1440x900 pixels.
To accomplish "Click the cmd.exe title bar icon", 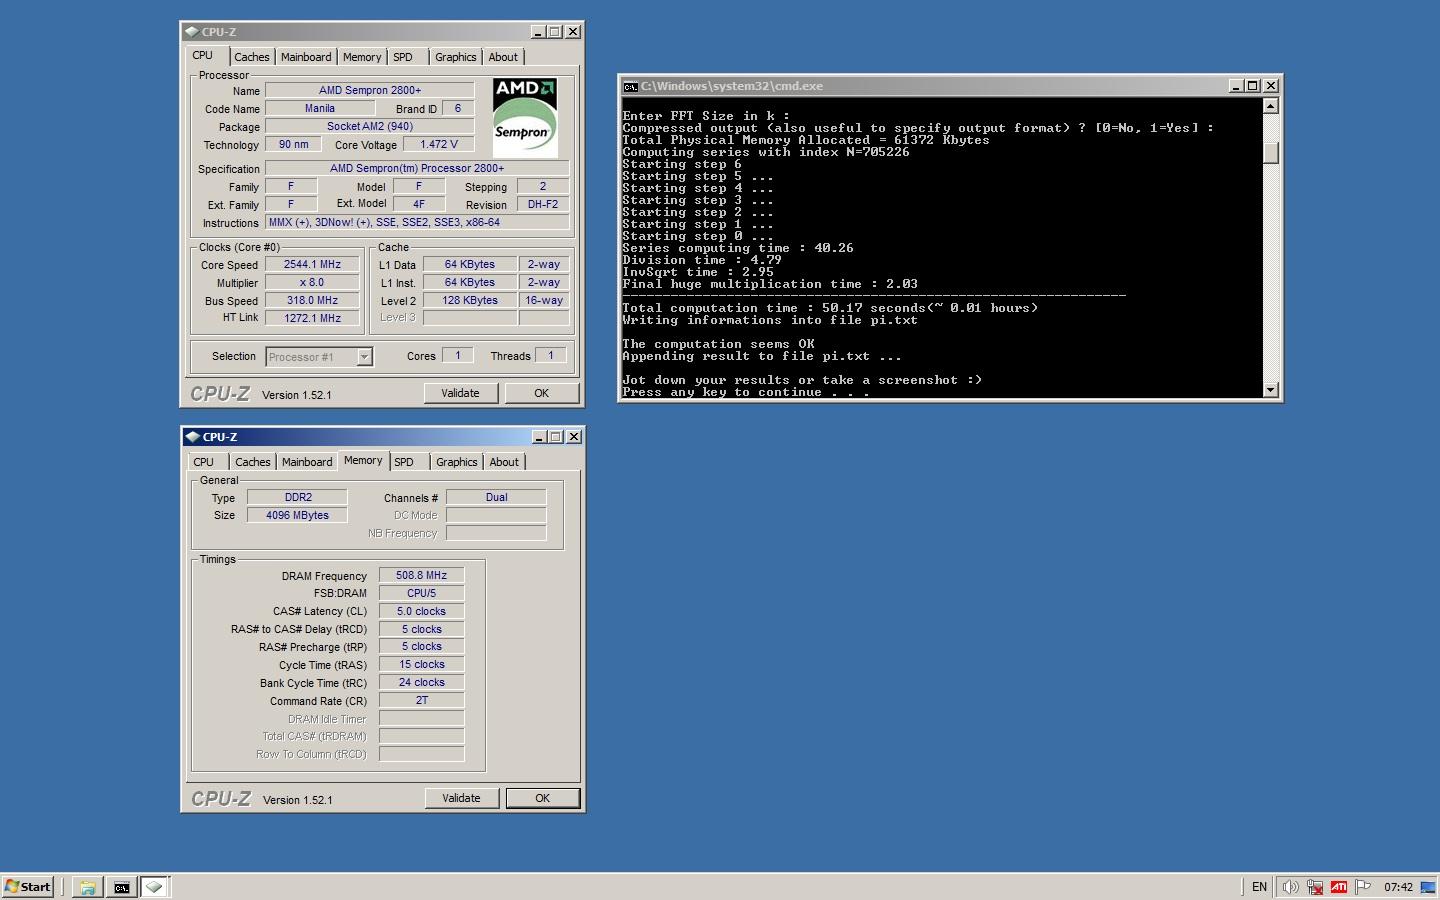I will 630,86.
